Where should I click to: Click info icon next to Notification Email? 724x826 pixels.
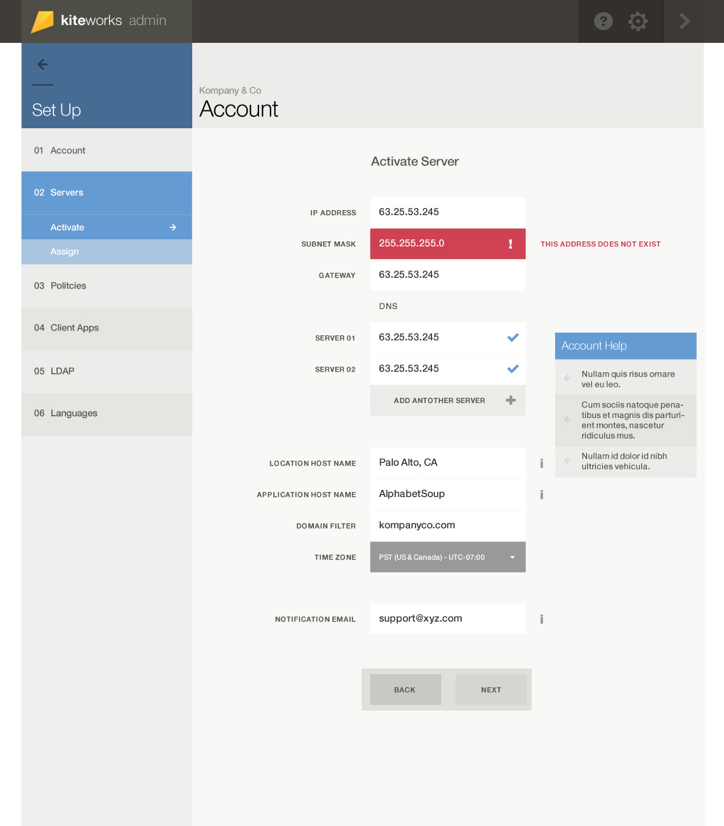click(x=541, y=619)
